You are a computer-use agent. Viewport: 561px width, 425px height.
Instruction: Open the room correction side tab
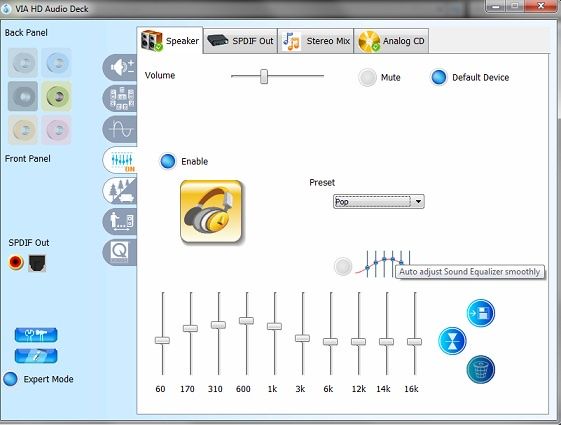click(x=120, y=221)
